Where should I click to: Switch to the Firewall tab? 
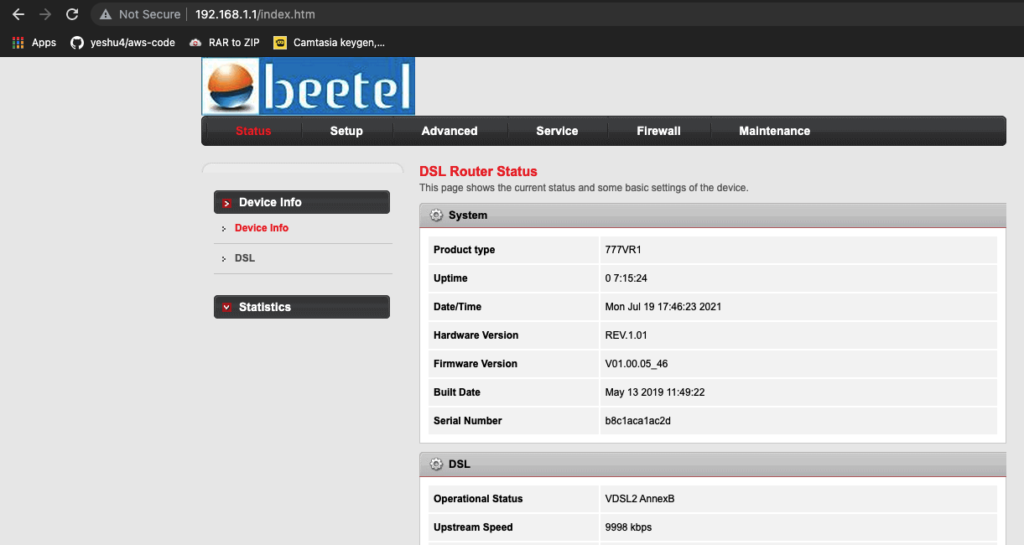click(658, 131)
